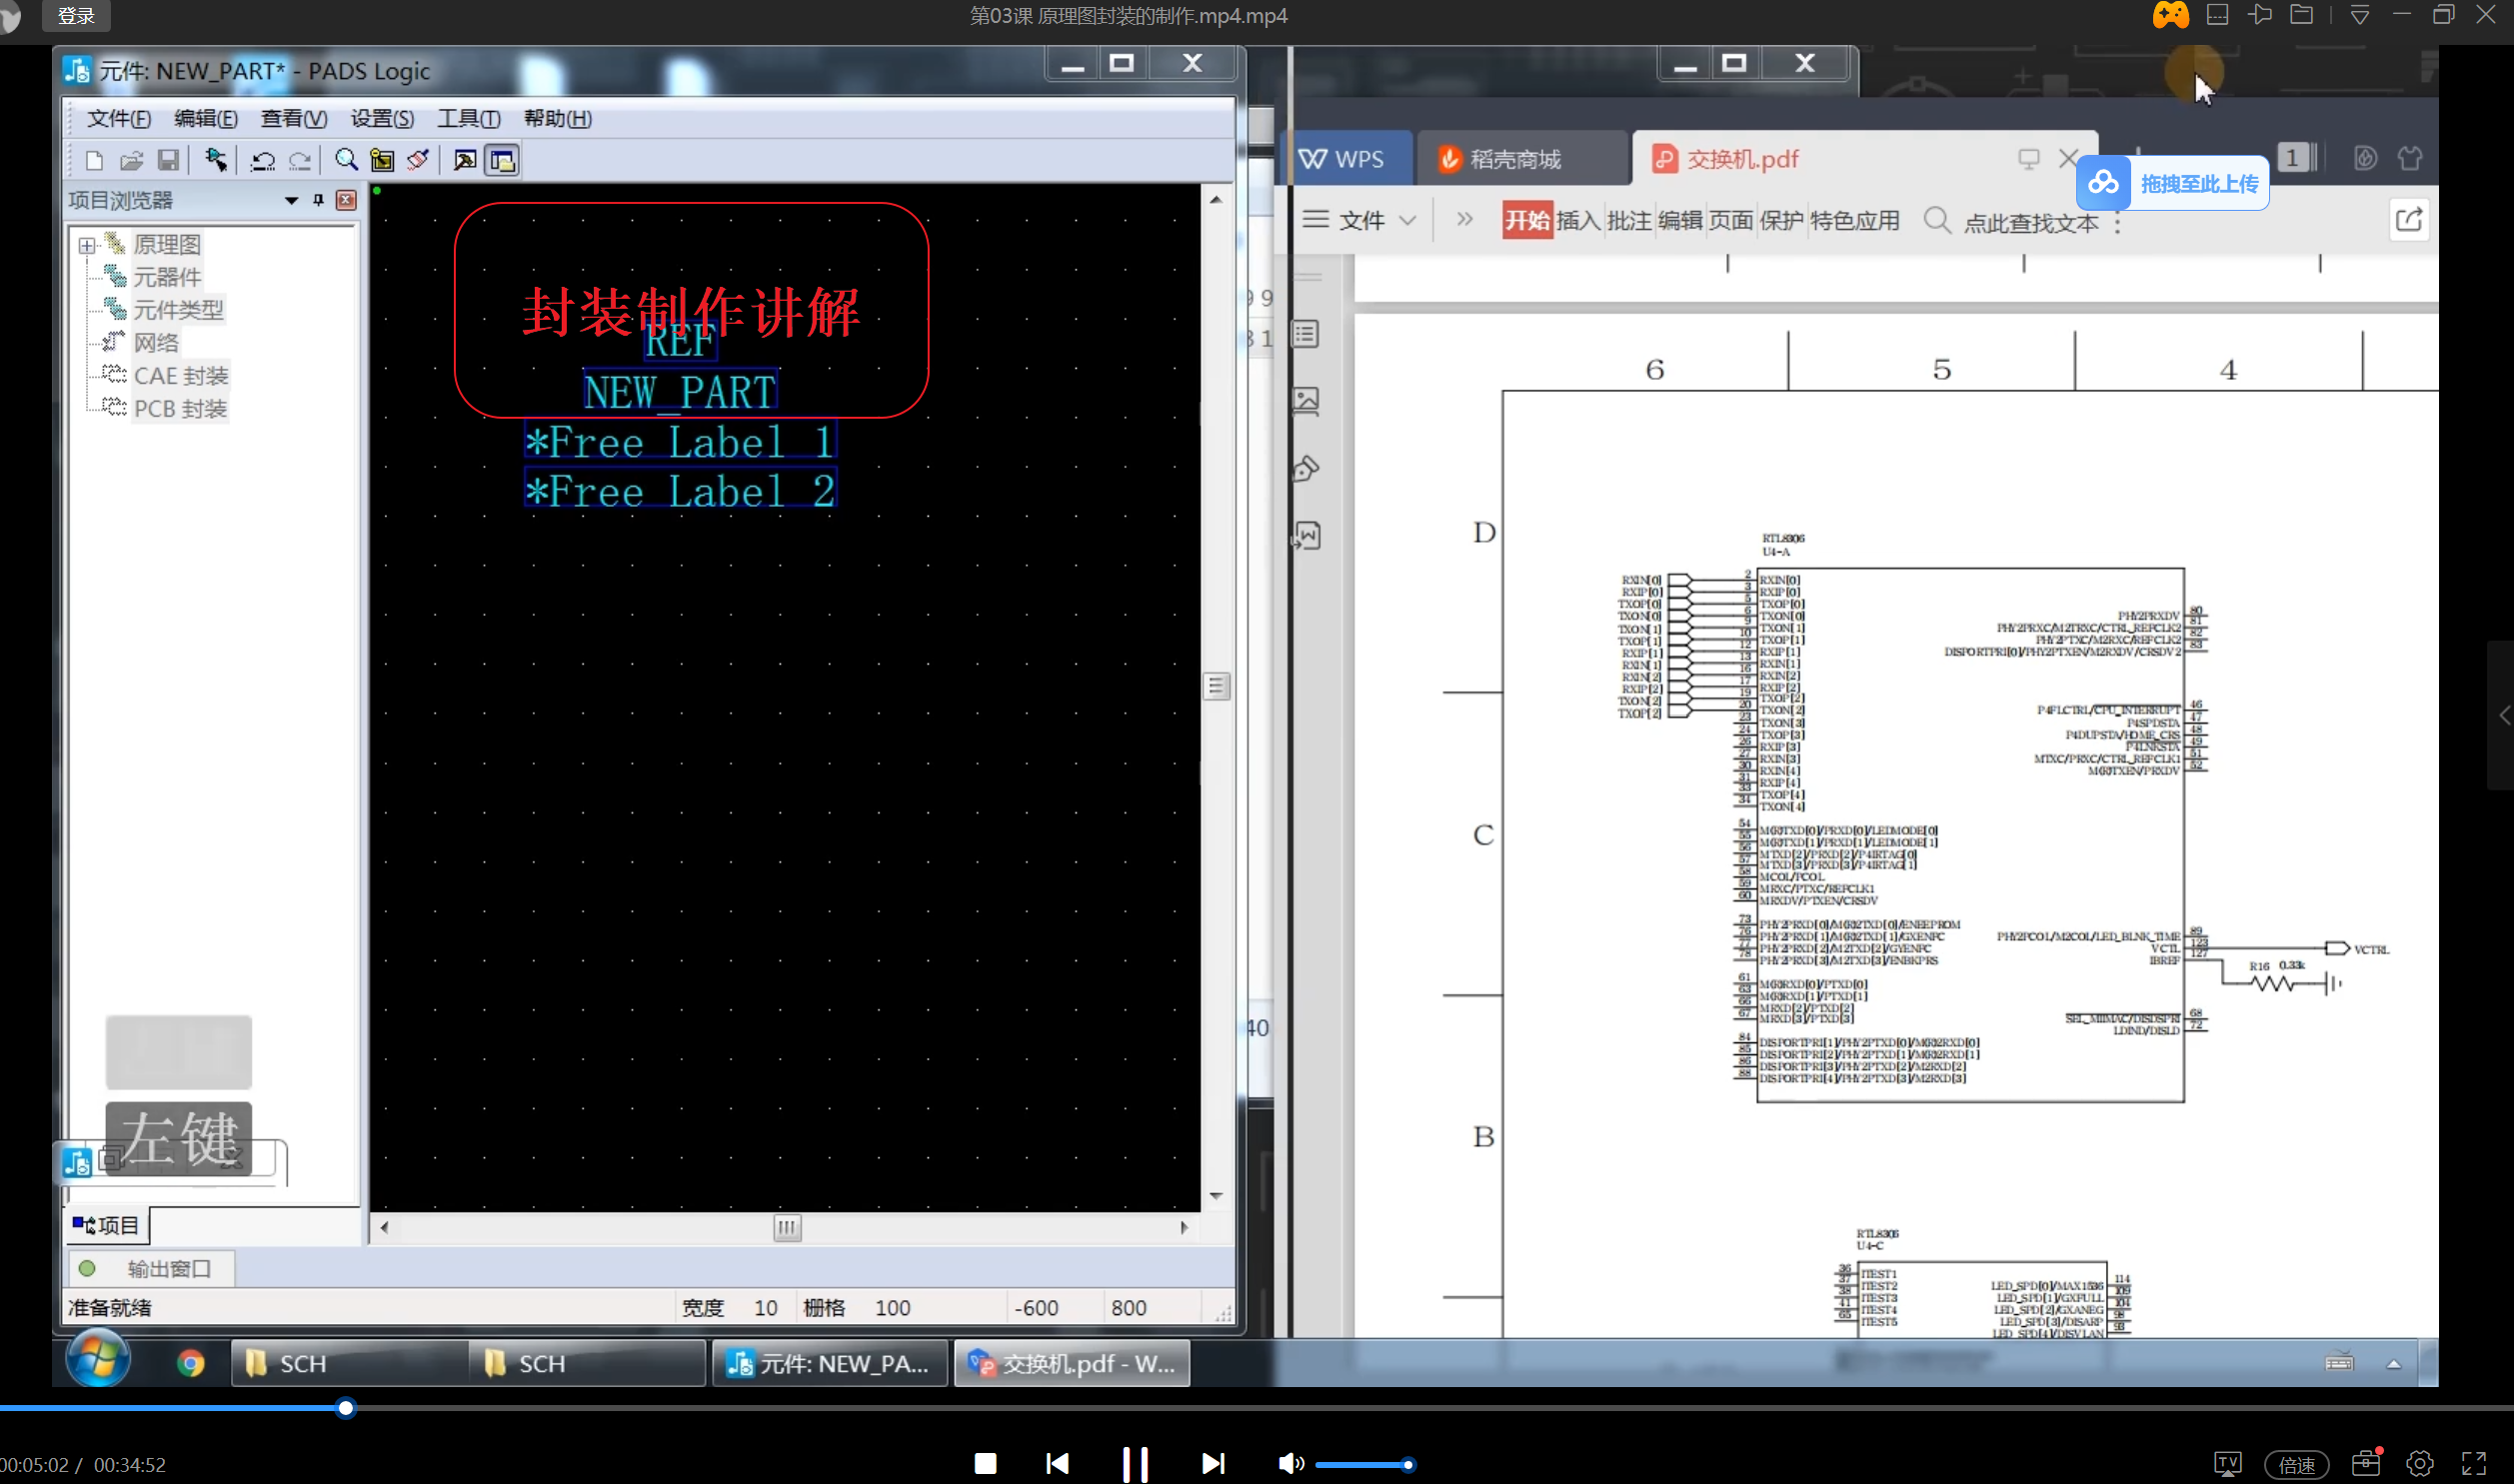2514x1484 pixels.
Task: Select 元器件 in the project tree
Action: [167, 277]
